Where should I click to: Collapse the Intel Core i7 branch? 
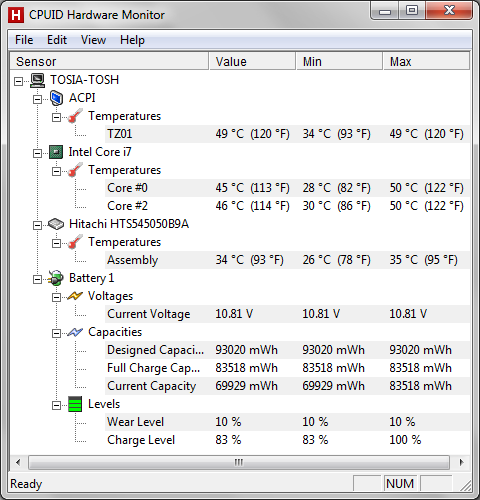coord(37,153)
